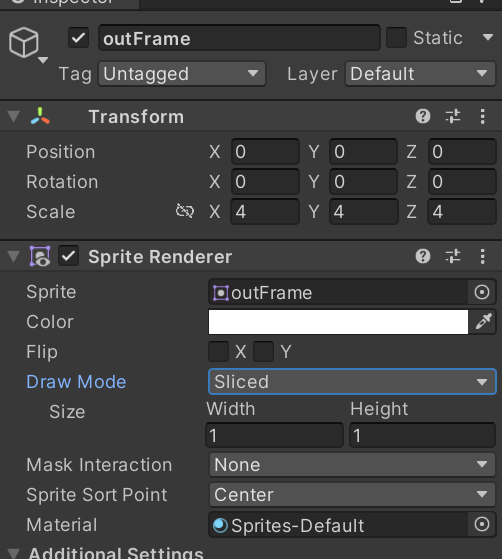The image size is (502, 559).
Task: Open the Layer dropdown showing Default
Action: click(420, 74)
